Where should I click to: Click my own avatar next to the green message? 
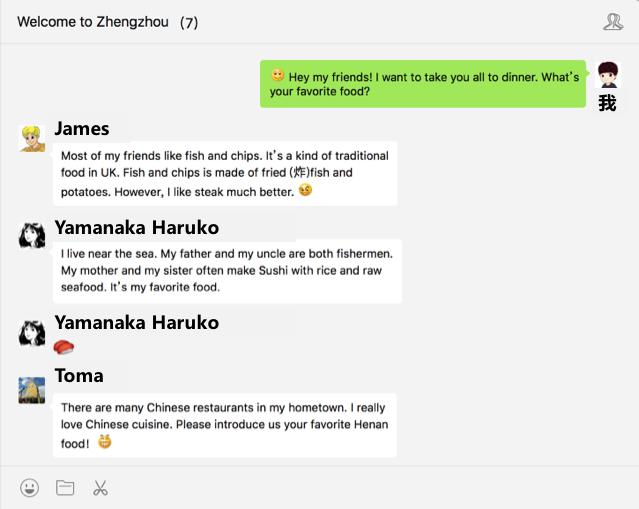[608, 75]
